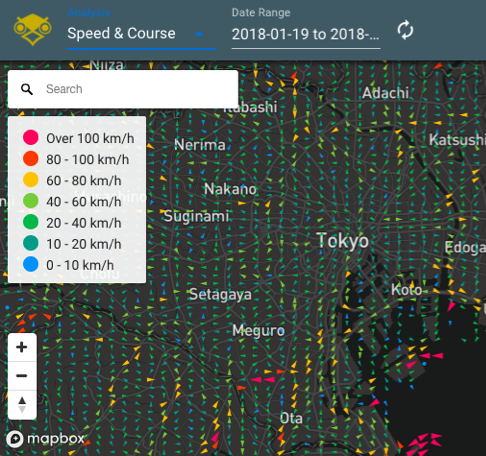This screenshot has height=456, width=486.
Task: Click the Setagaya map label
Action: point(220,294)
